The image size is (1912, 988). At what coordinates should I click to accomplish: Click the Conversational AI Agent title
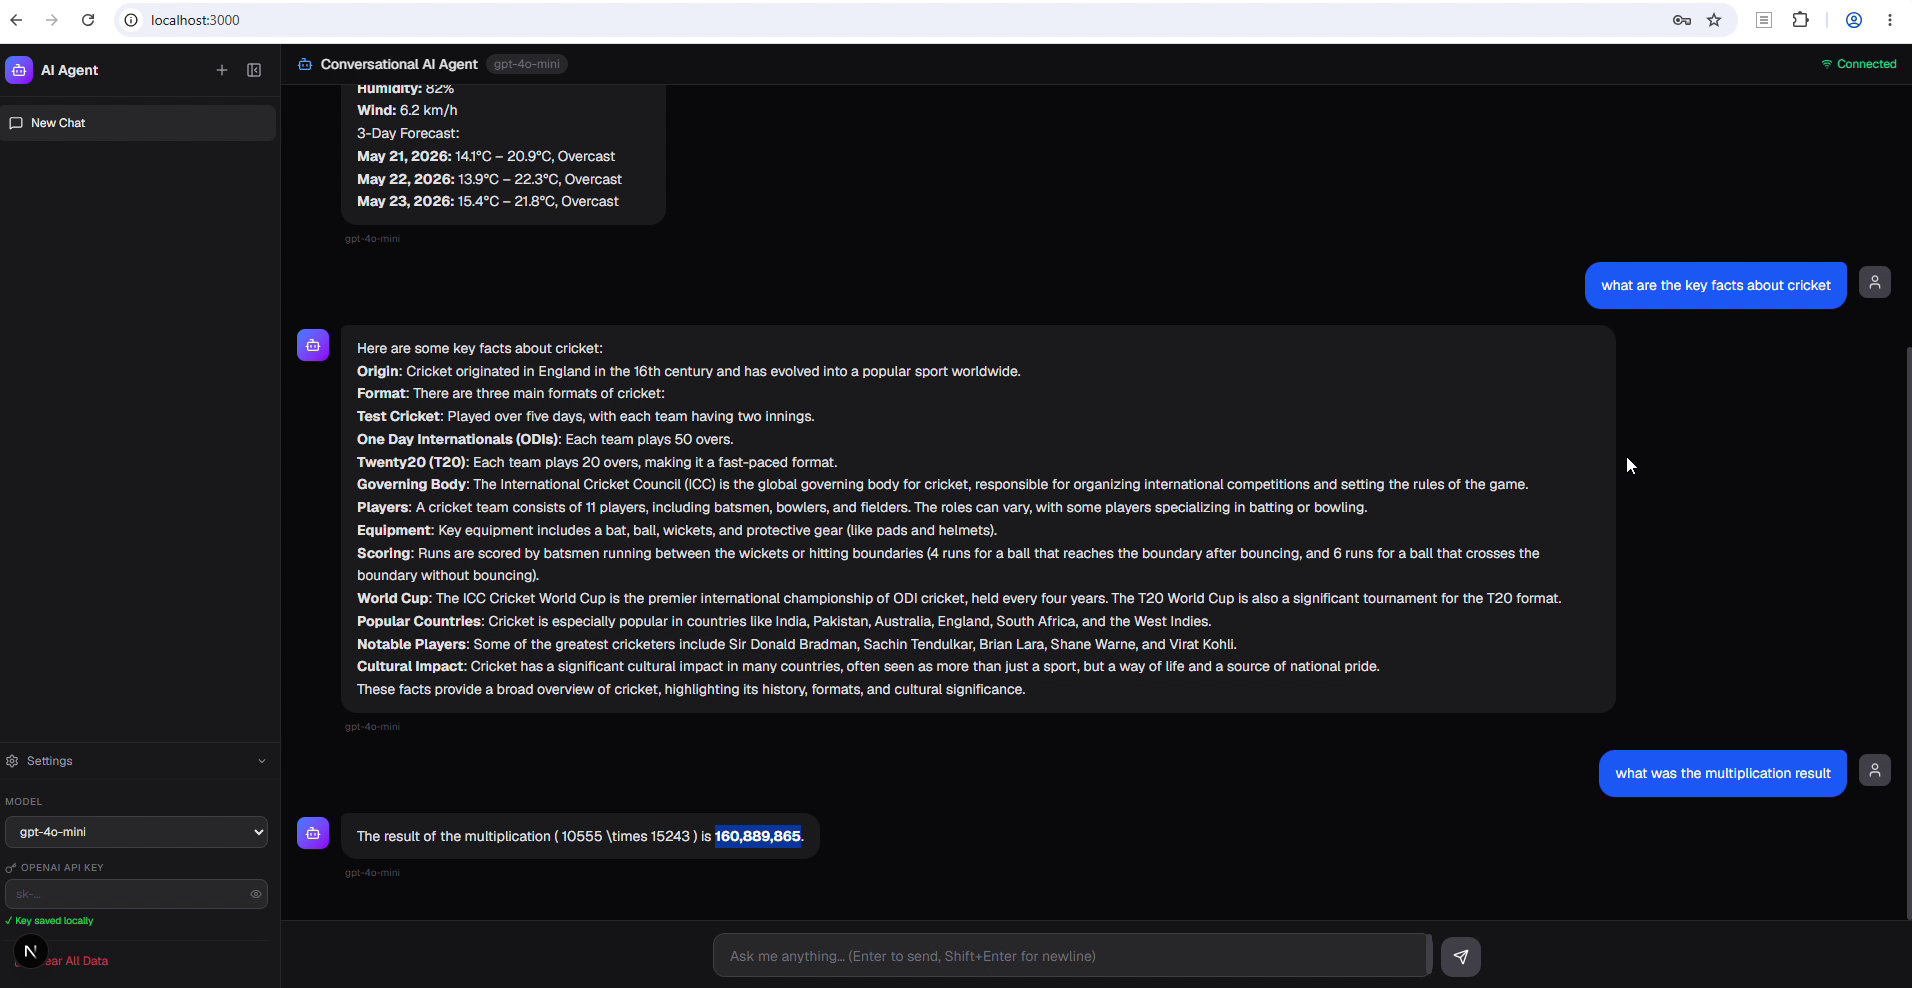(399, 64)
